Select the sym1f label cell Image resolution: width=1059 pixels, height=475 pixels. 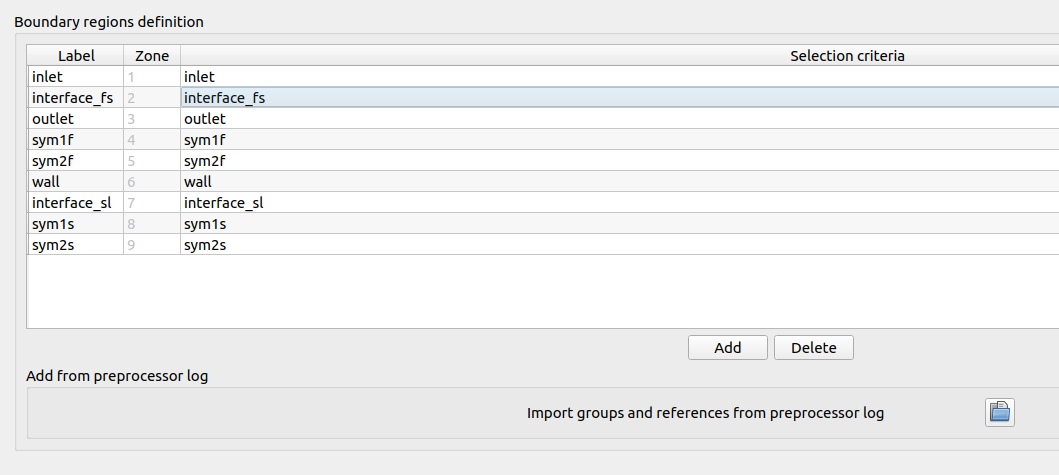tap(75, 140)
